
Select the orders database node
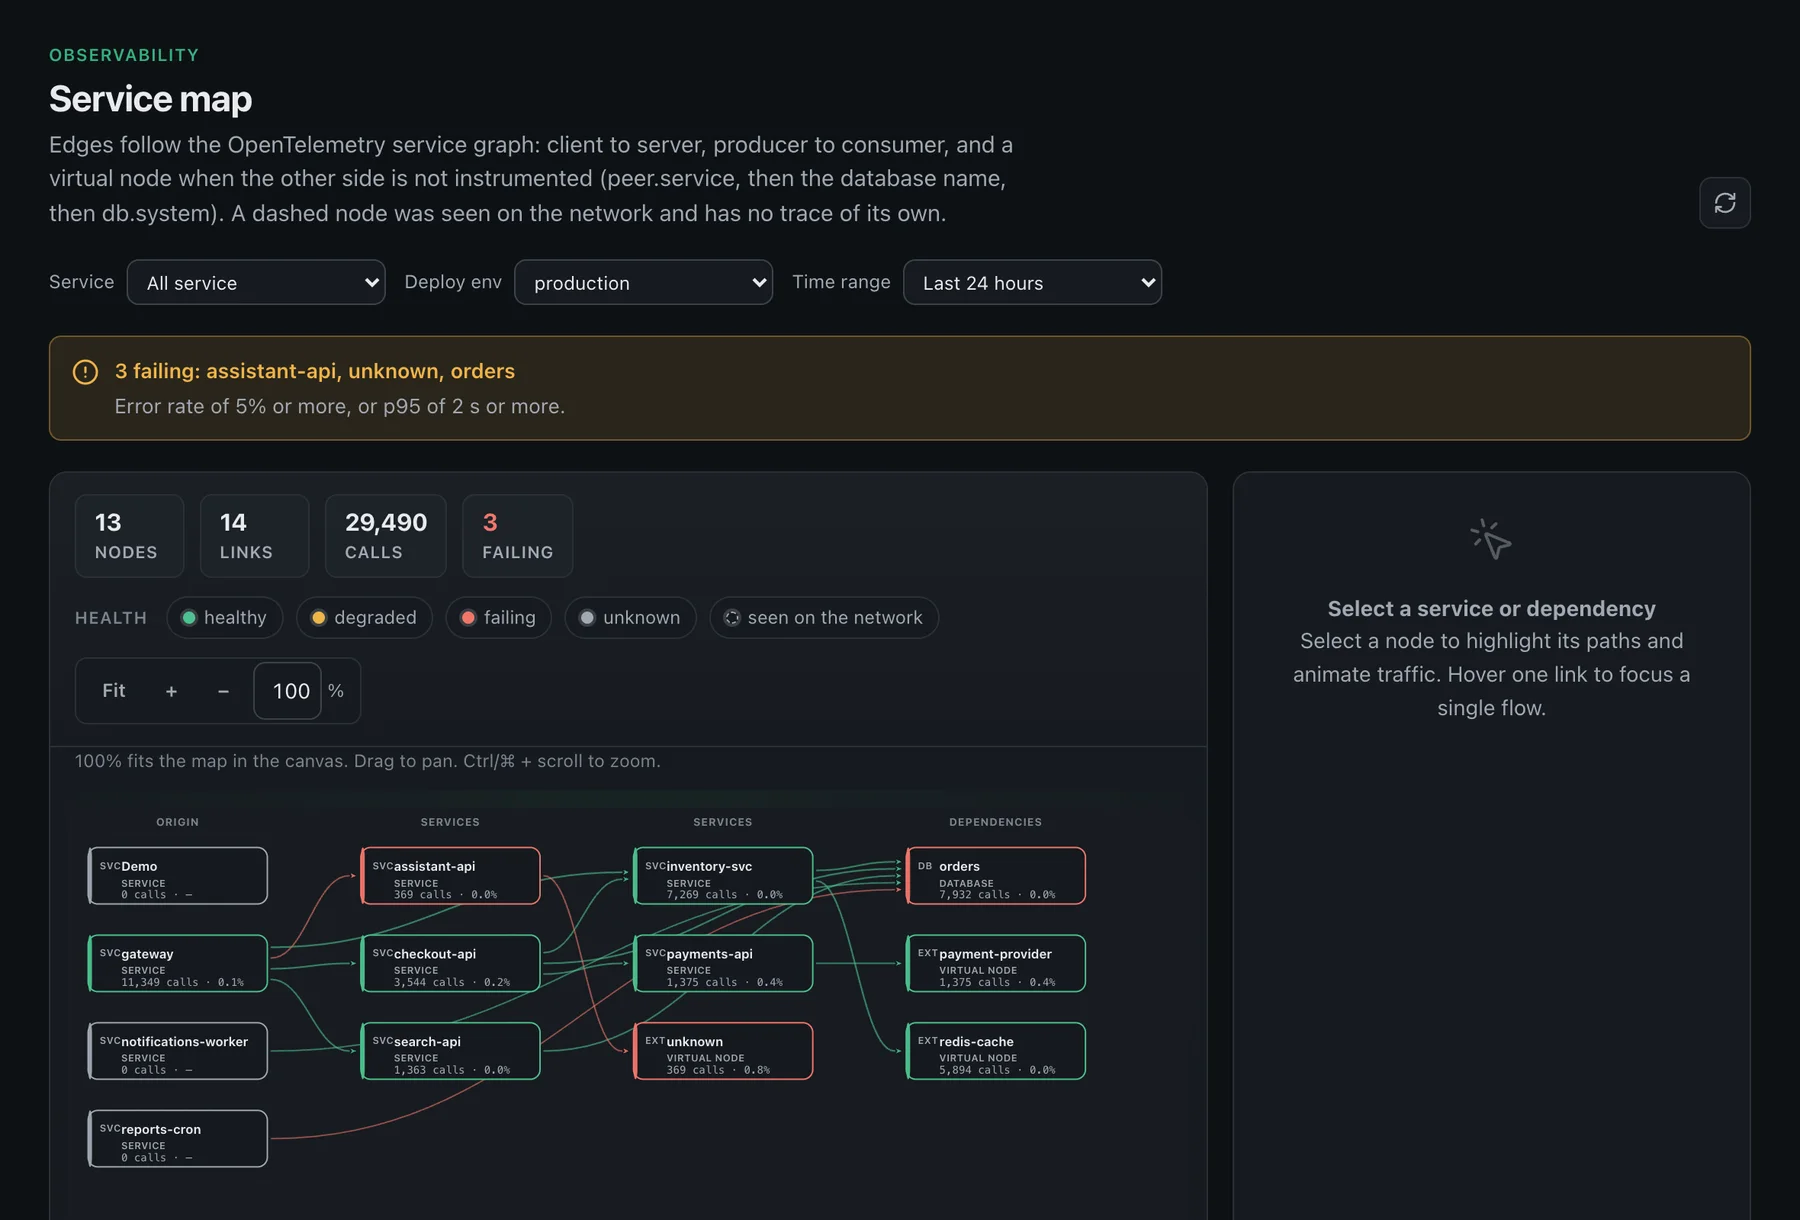click(x=996, y=876)
